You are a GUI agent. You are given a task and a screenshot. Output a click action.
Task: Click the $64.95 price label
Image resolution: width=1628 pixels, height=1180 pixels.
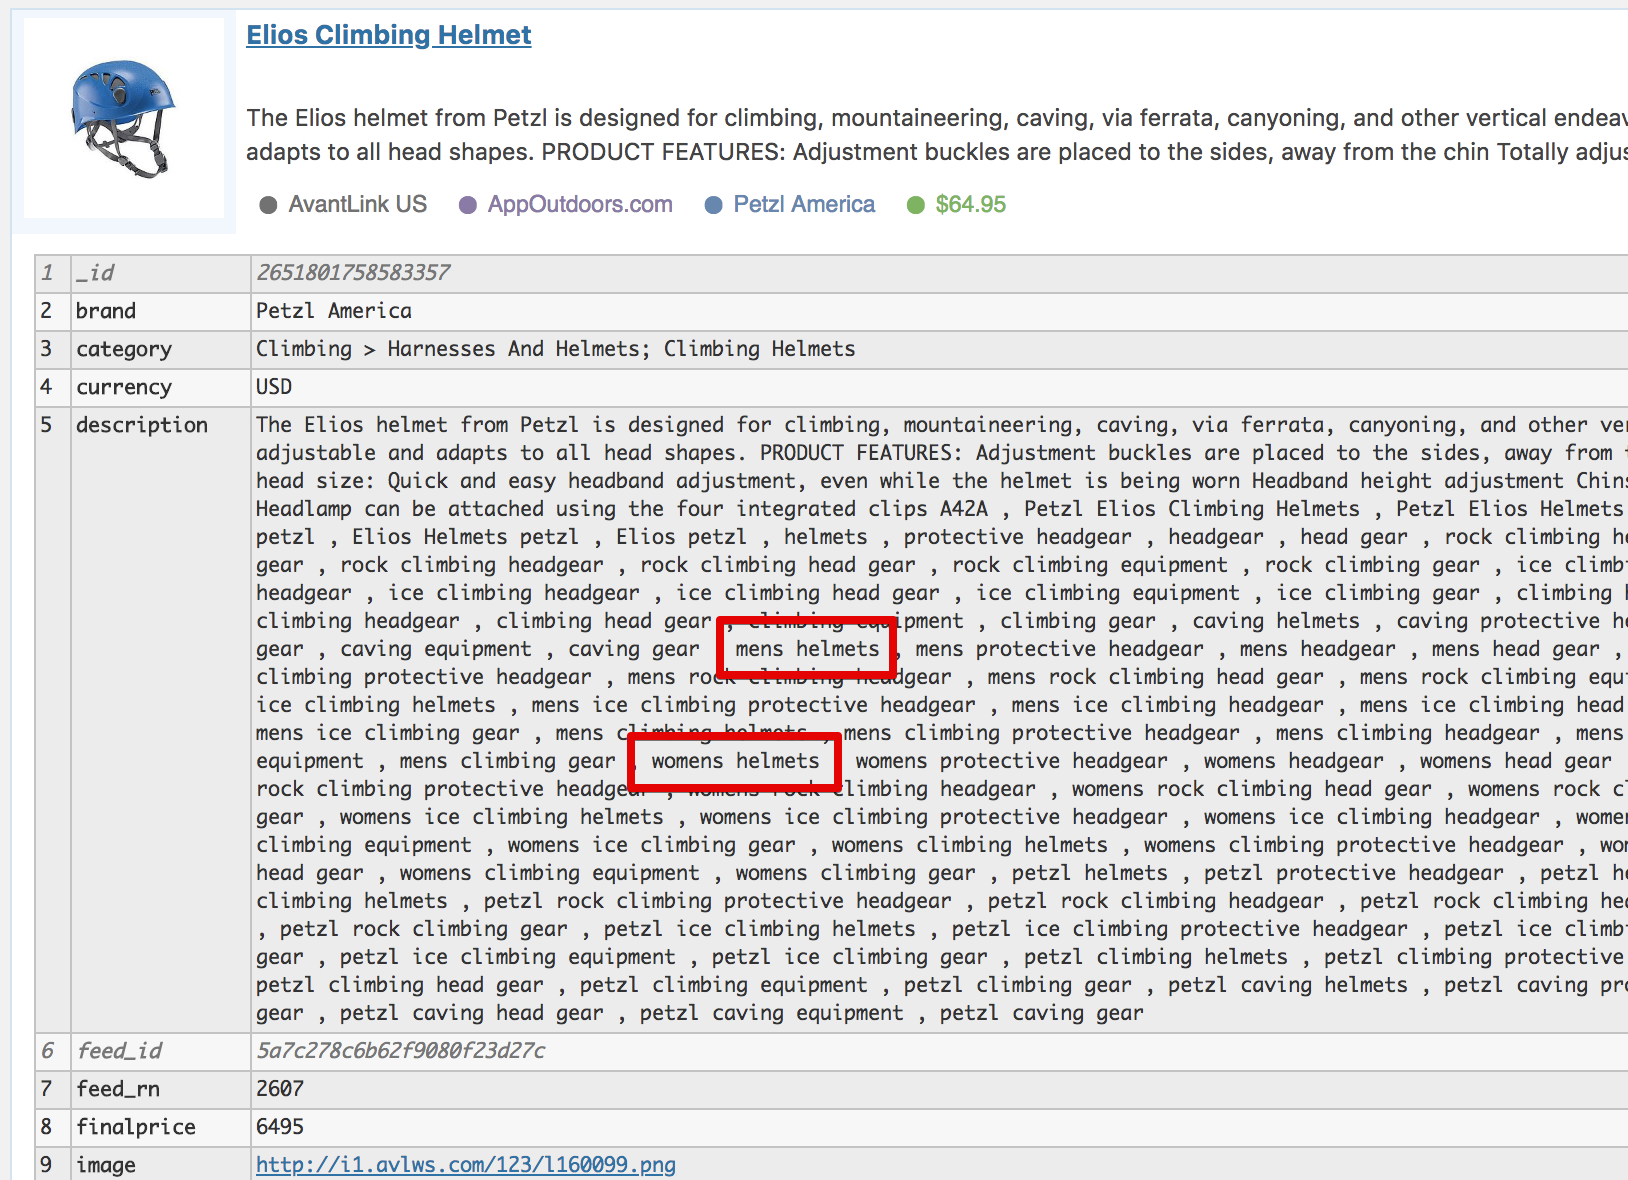click(x=970, y=205)
